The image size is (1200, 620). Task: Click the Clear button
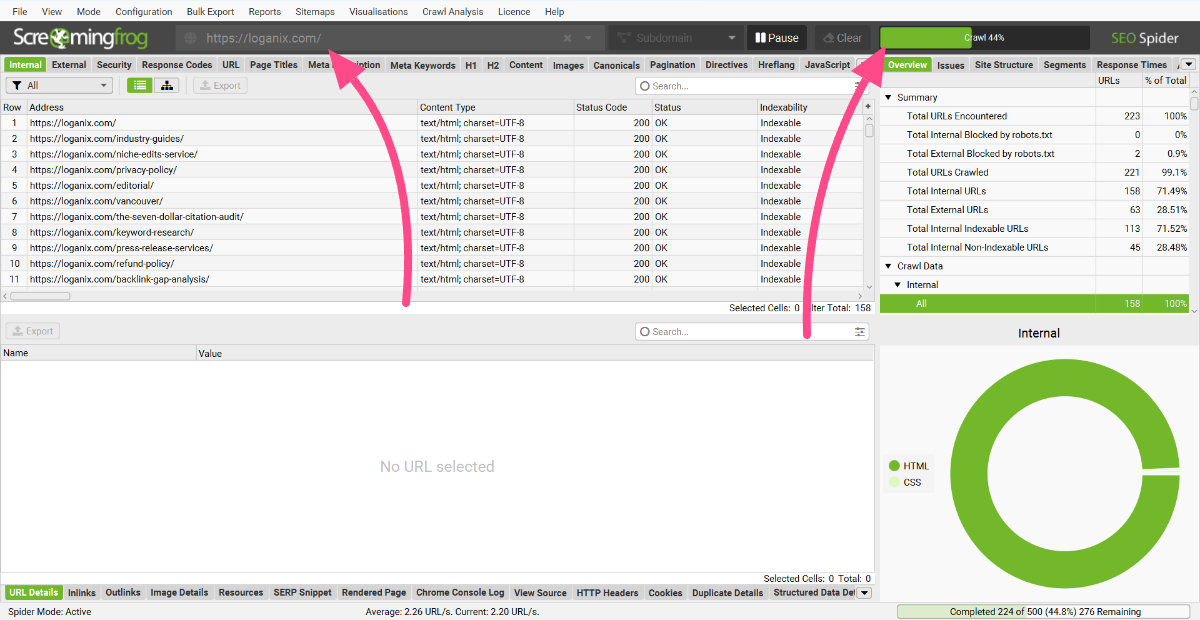click(842, 38)
